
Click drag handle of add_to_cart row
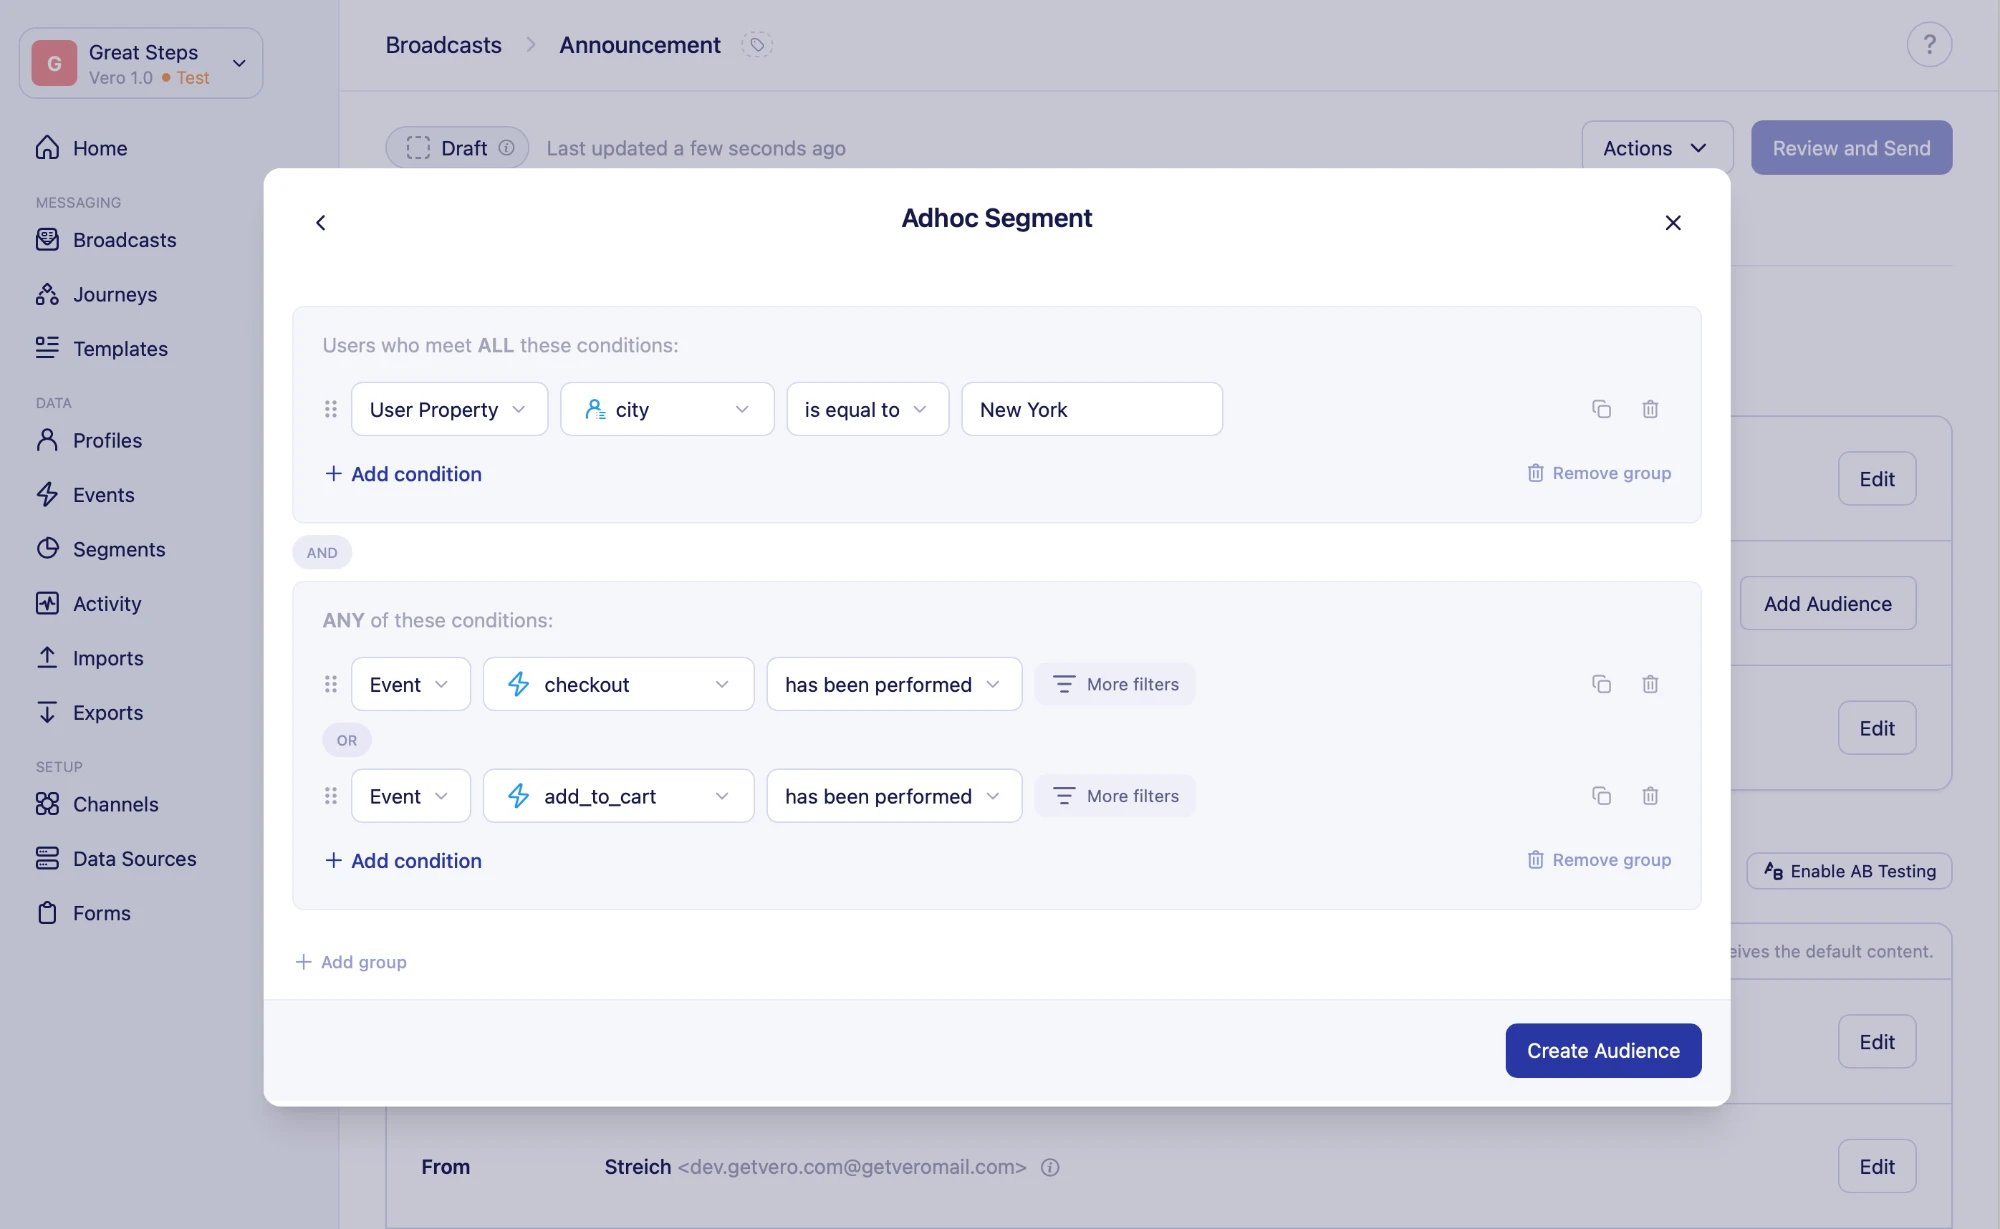click(331, 796)
